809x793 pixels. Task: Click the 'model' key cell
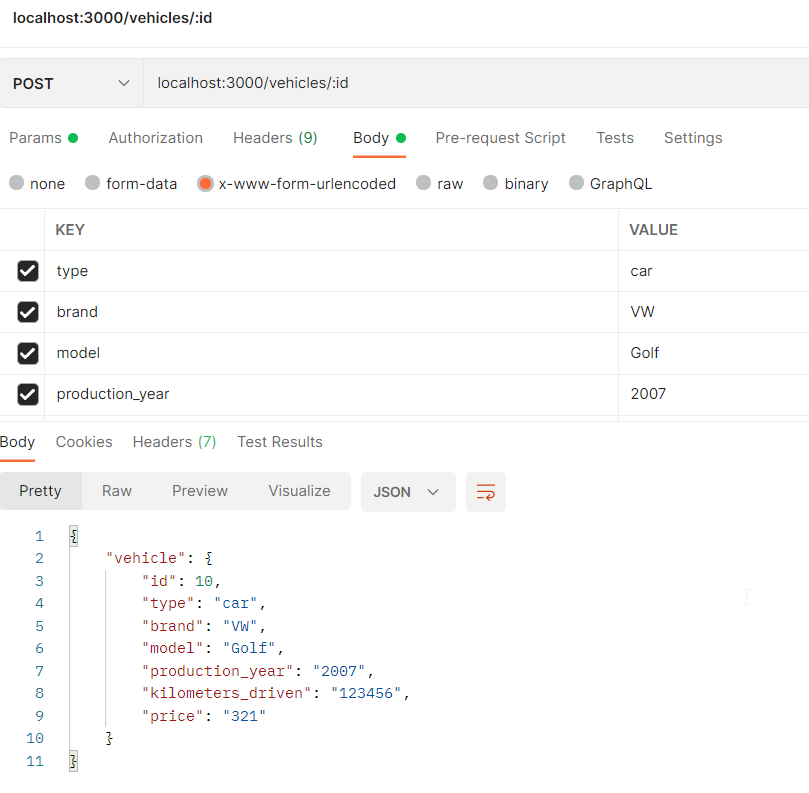click(331, 353)
